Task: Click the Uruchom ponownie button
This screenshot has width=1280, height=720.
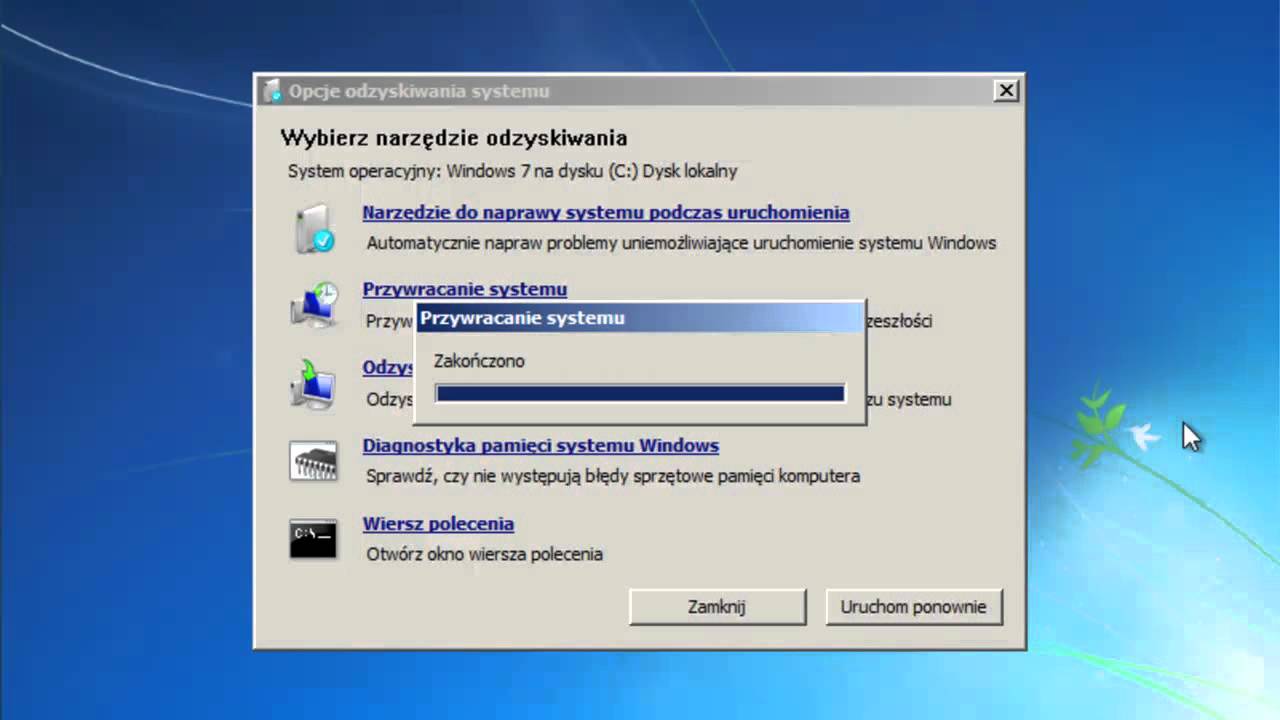Action: [914, 607]
